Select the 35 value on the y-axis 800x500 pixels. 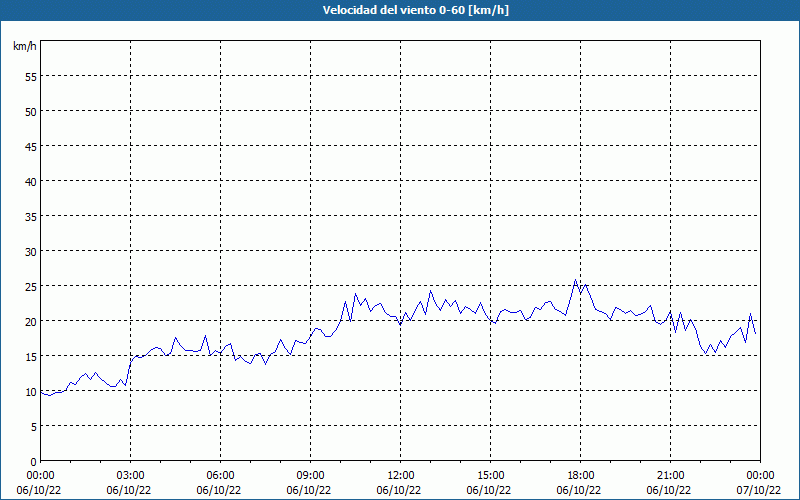coord(31,217)
